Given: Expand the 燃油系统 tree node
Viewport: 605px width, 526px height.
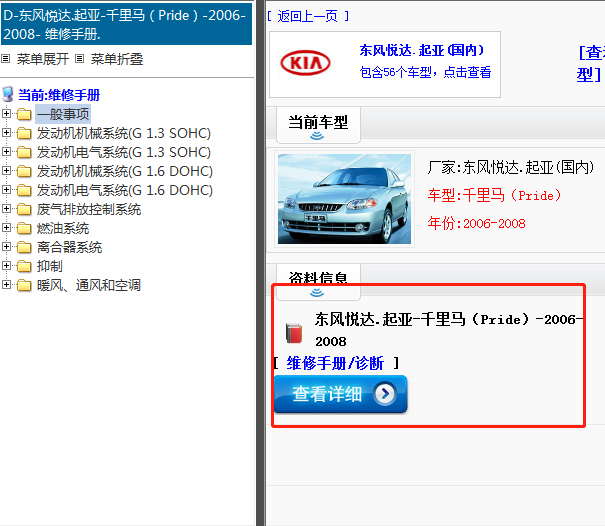Looking at the screenshot, I should [x=6, y=227].
